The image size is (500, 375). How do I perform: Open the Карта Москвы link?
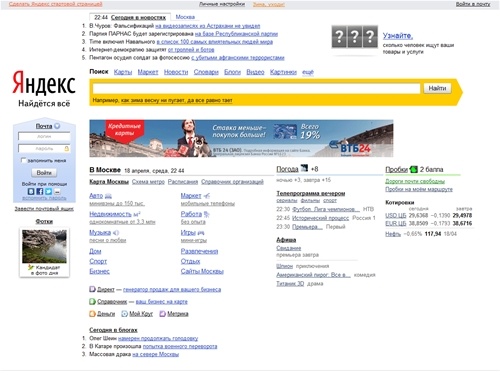(x=109, y=182)
